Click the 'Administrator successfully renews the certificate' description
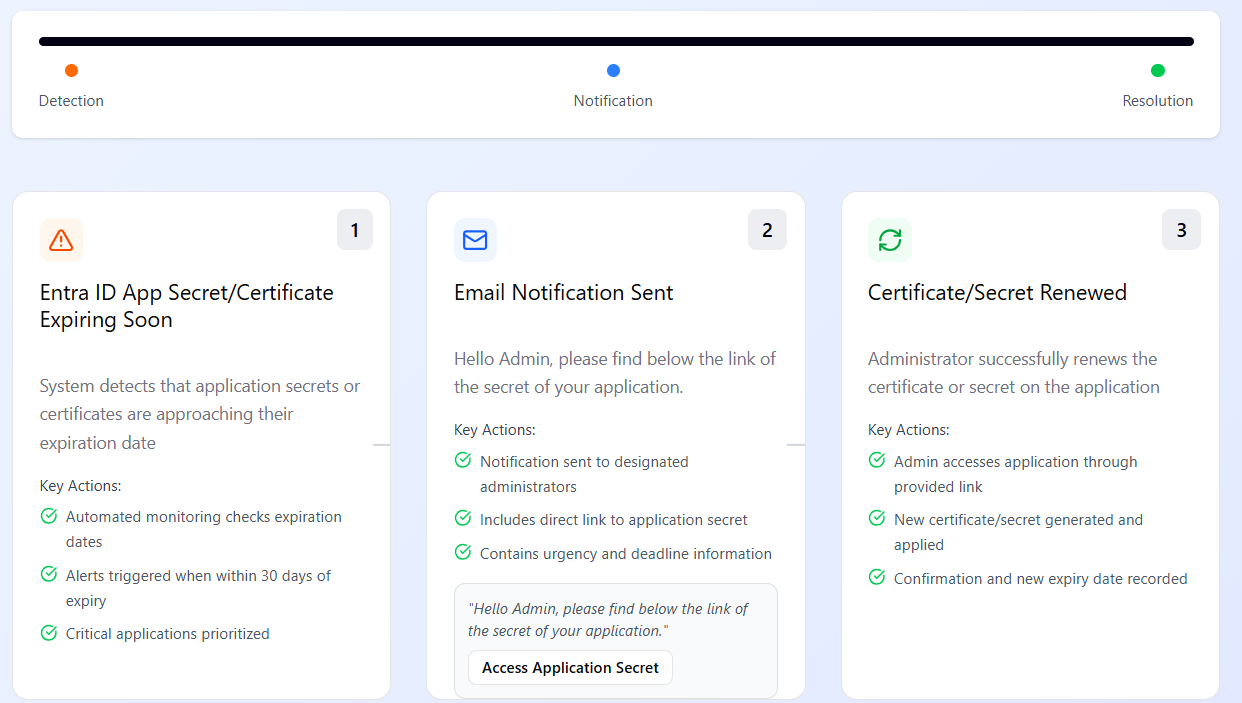 1014,373
